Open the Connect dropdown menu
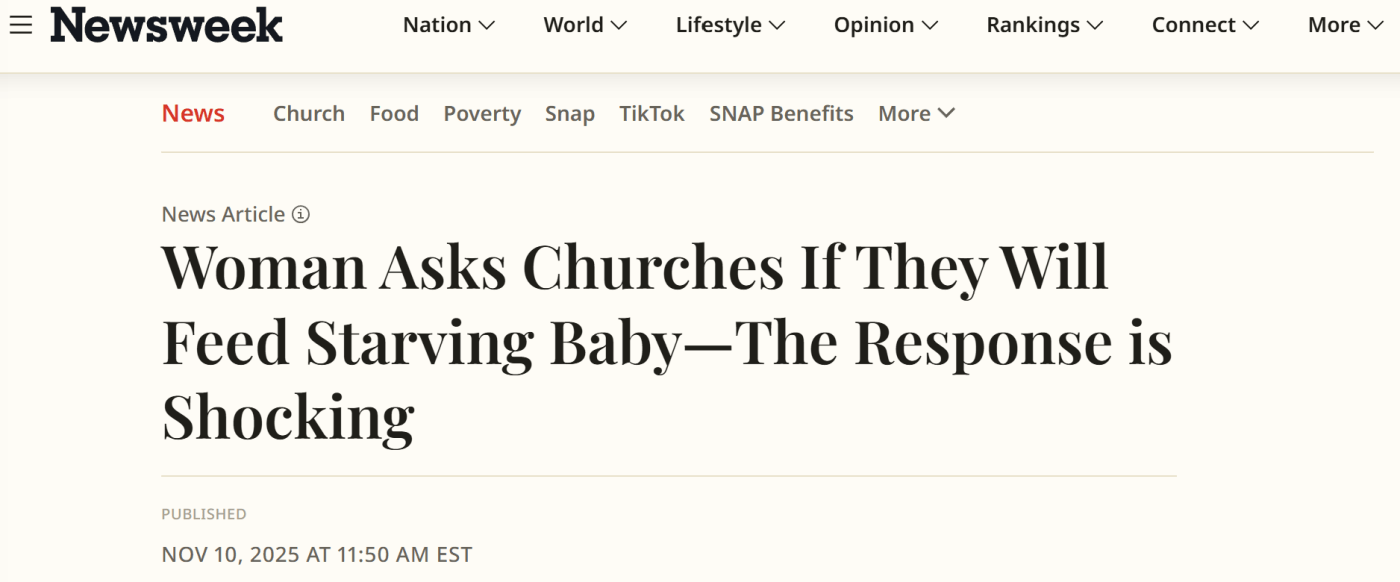The image size is (1400, 582). pyautogui.click(x=1205, y=25)
